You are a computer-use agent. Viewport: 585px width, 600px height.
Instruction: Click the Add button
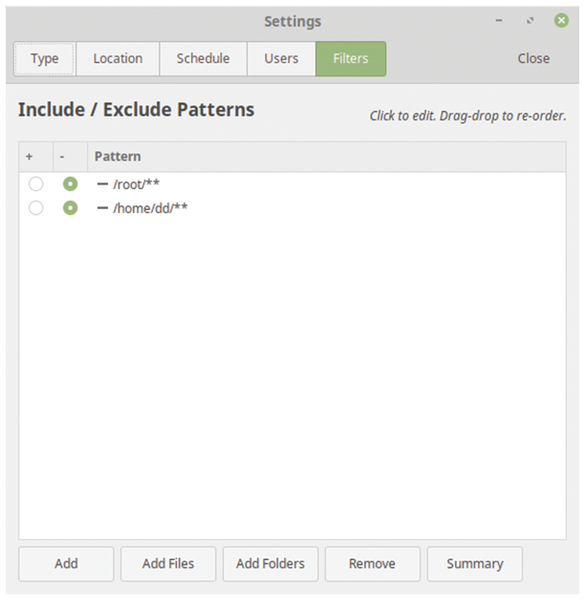(66, 564)
